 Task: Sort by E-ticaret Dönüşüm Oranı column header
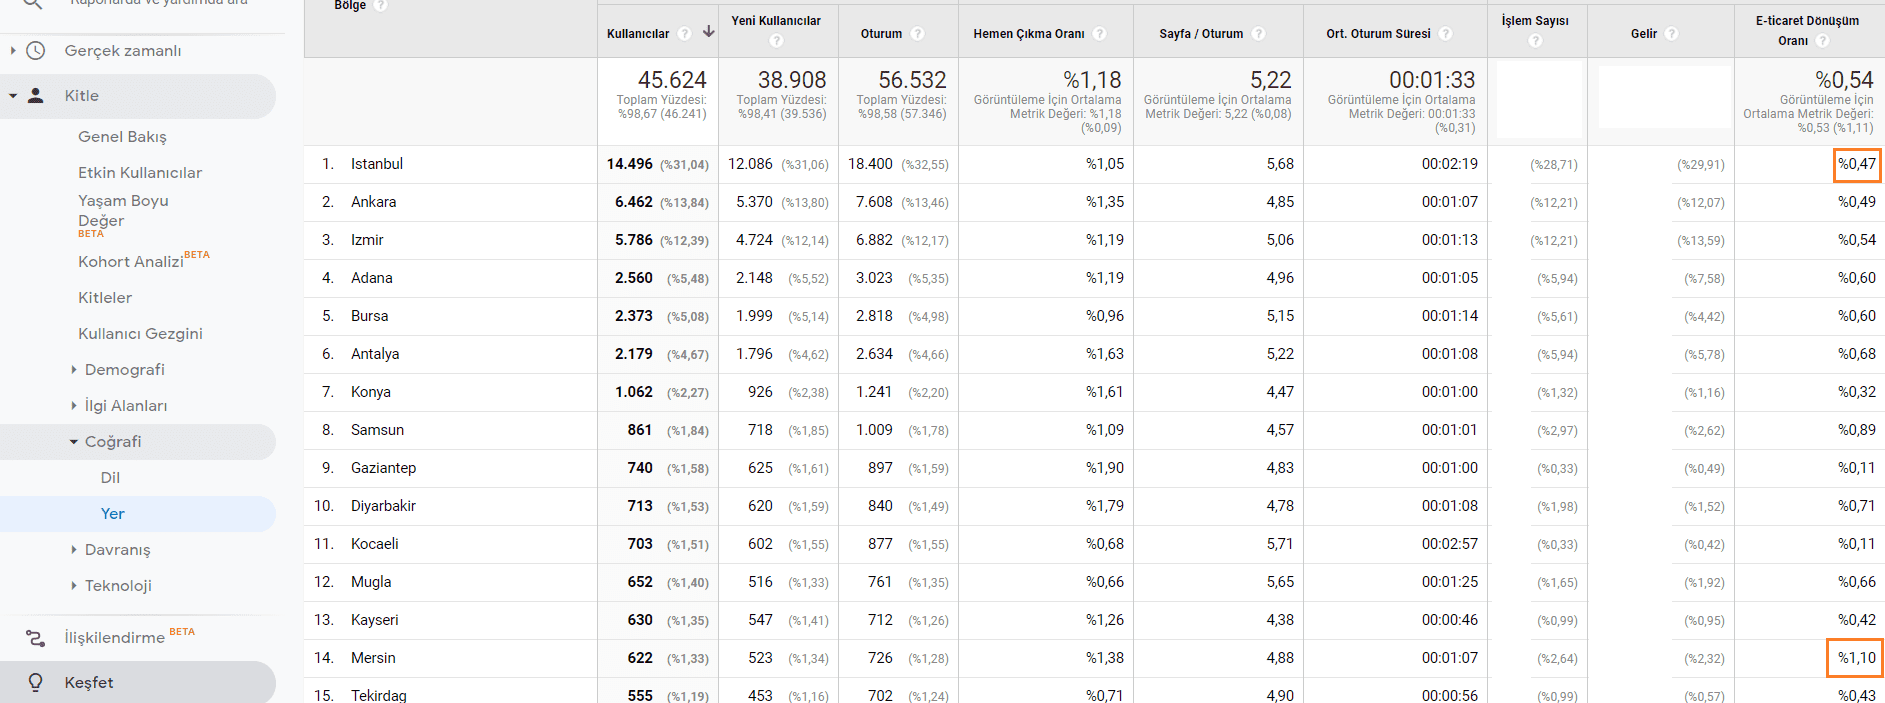pyautogui.click(x=1806, y=21)
